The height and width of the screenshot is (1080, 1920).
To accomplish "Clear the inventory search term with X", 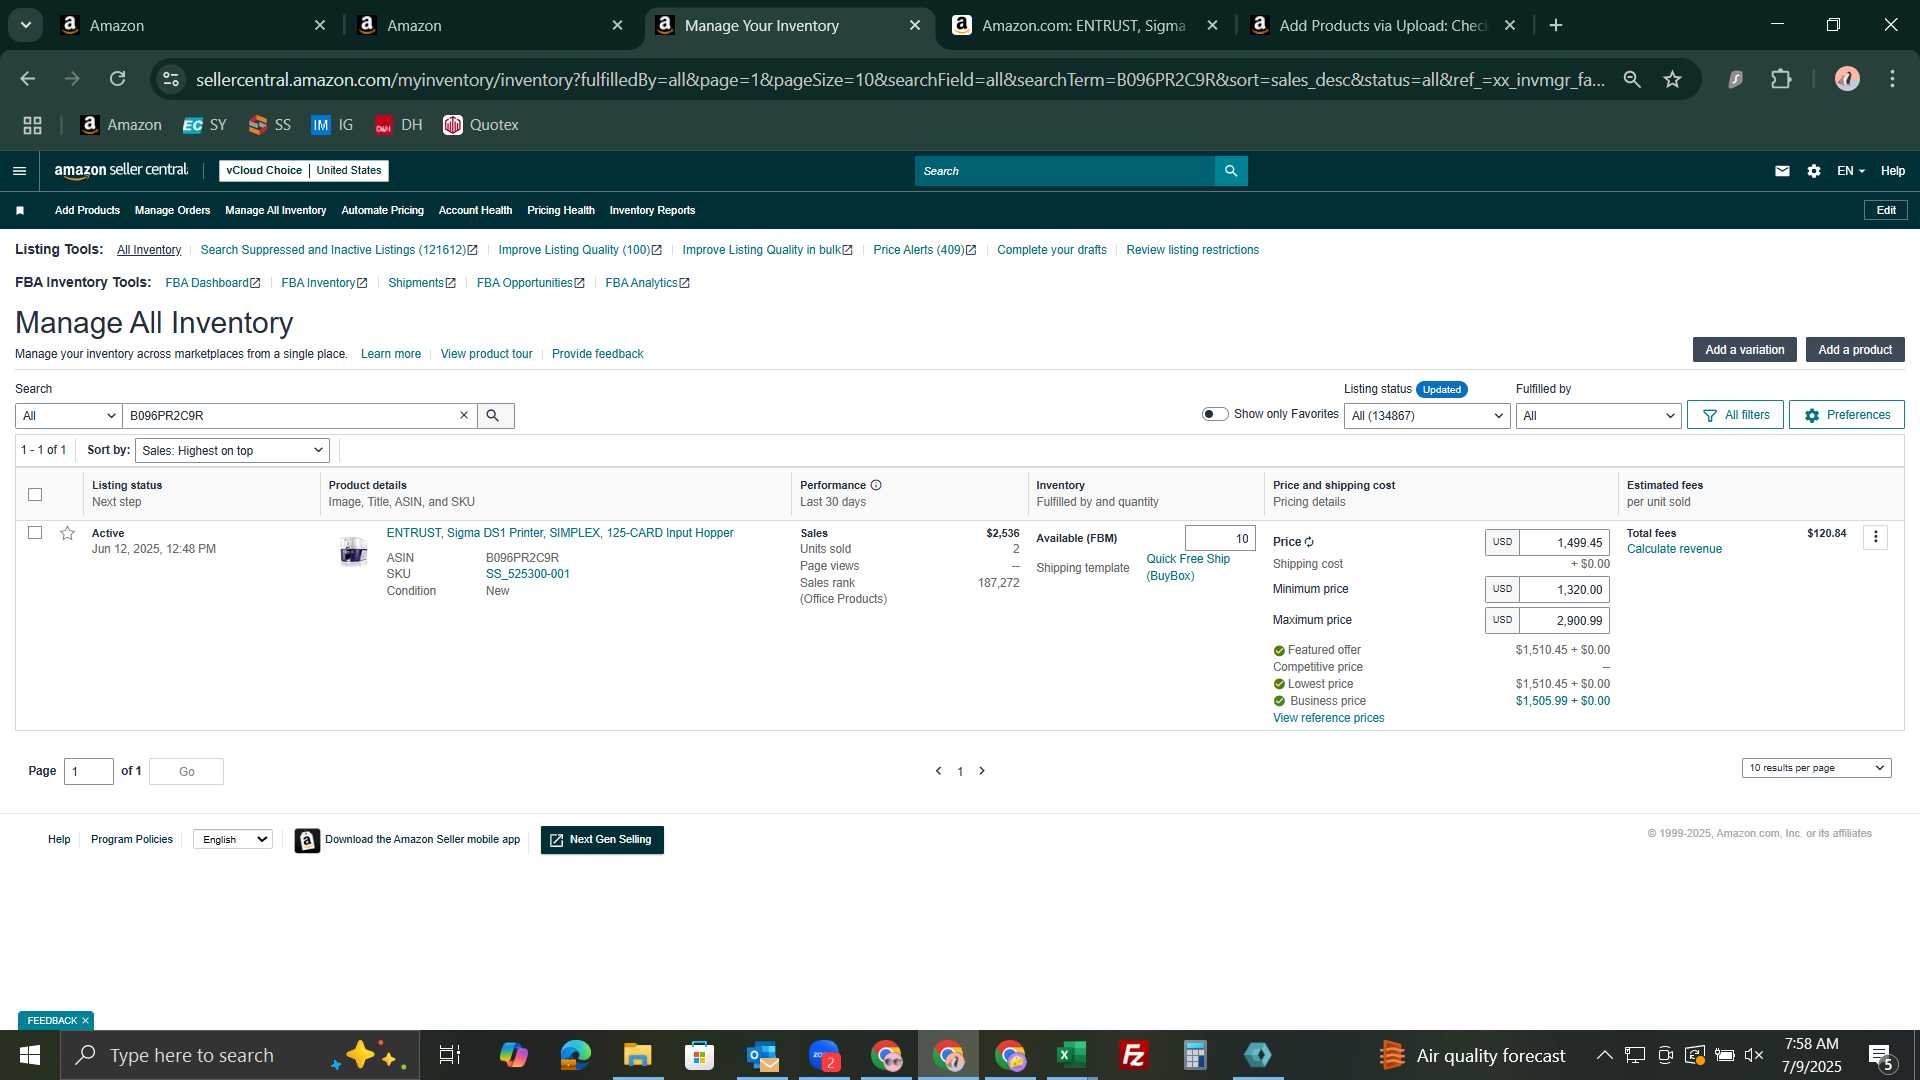I will (x=464, y=415).
